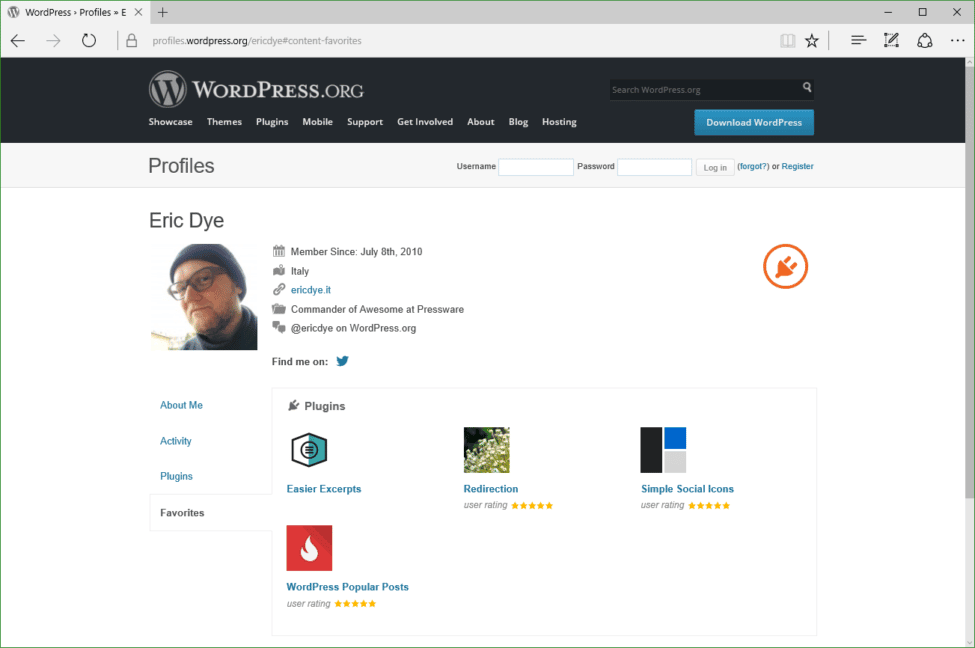The width and height of the screenshot is (975, 648).
Task: Click the vertical scrollbar thumb
Action: coord(969,280)
